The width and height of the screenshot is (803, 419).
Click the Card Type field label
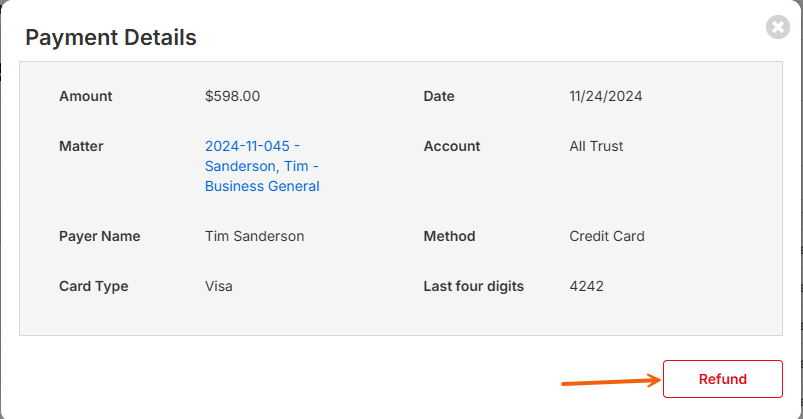point(94,286)
